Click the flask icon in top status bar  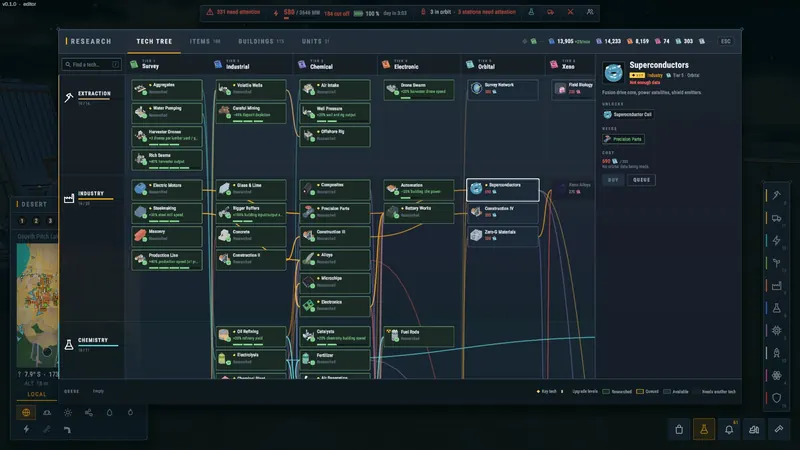pos(531,12)
